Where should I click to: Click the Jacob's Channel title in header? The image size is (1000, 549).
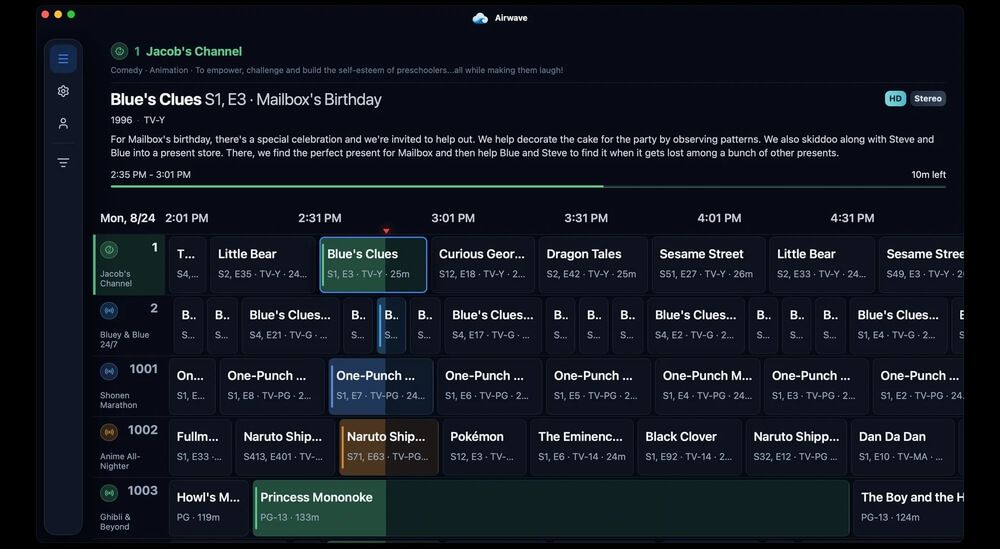(194, 52)
